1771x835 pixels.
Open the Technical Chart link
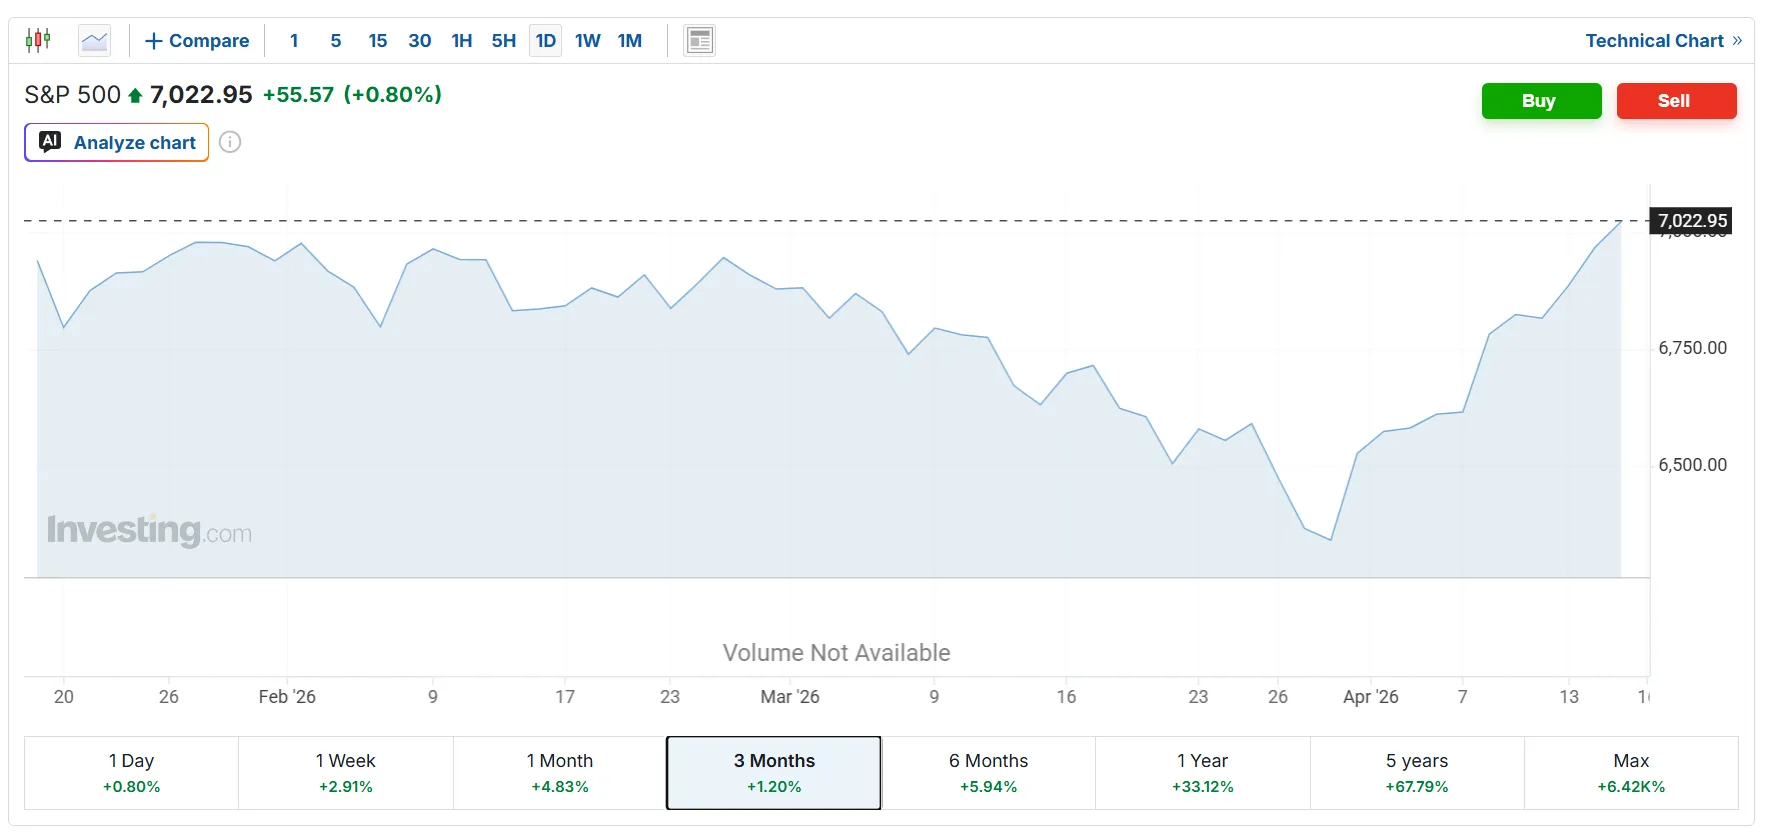tap(1663, 41)
